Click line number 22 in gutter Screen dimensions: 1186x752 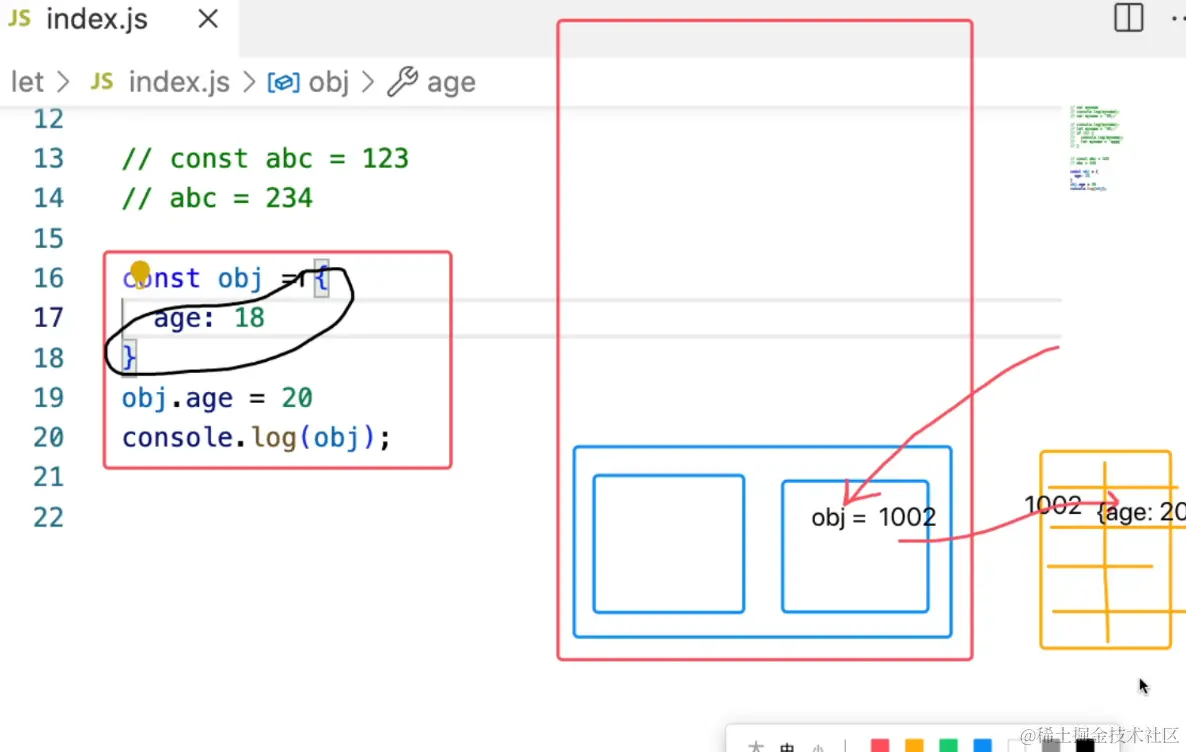point(48,517)
